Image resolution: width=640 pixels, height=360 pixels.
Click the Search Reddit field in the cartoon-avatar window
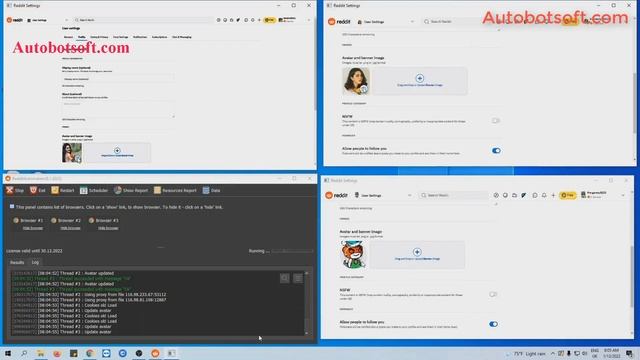tap(453, 196)
